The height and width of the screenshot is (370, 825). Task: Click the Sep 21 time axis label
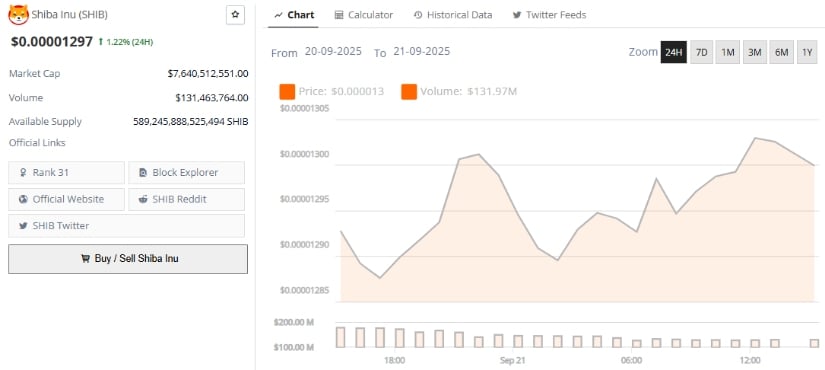pos(512,361)
